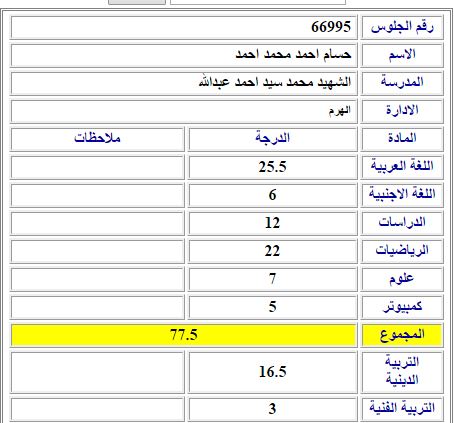Select the seat number value 66995

331,27
